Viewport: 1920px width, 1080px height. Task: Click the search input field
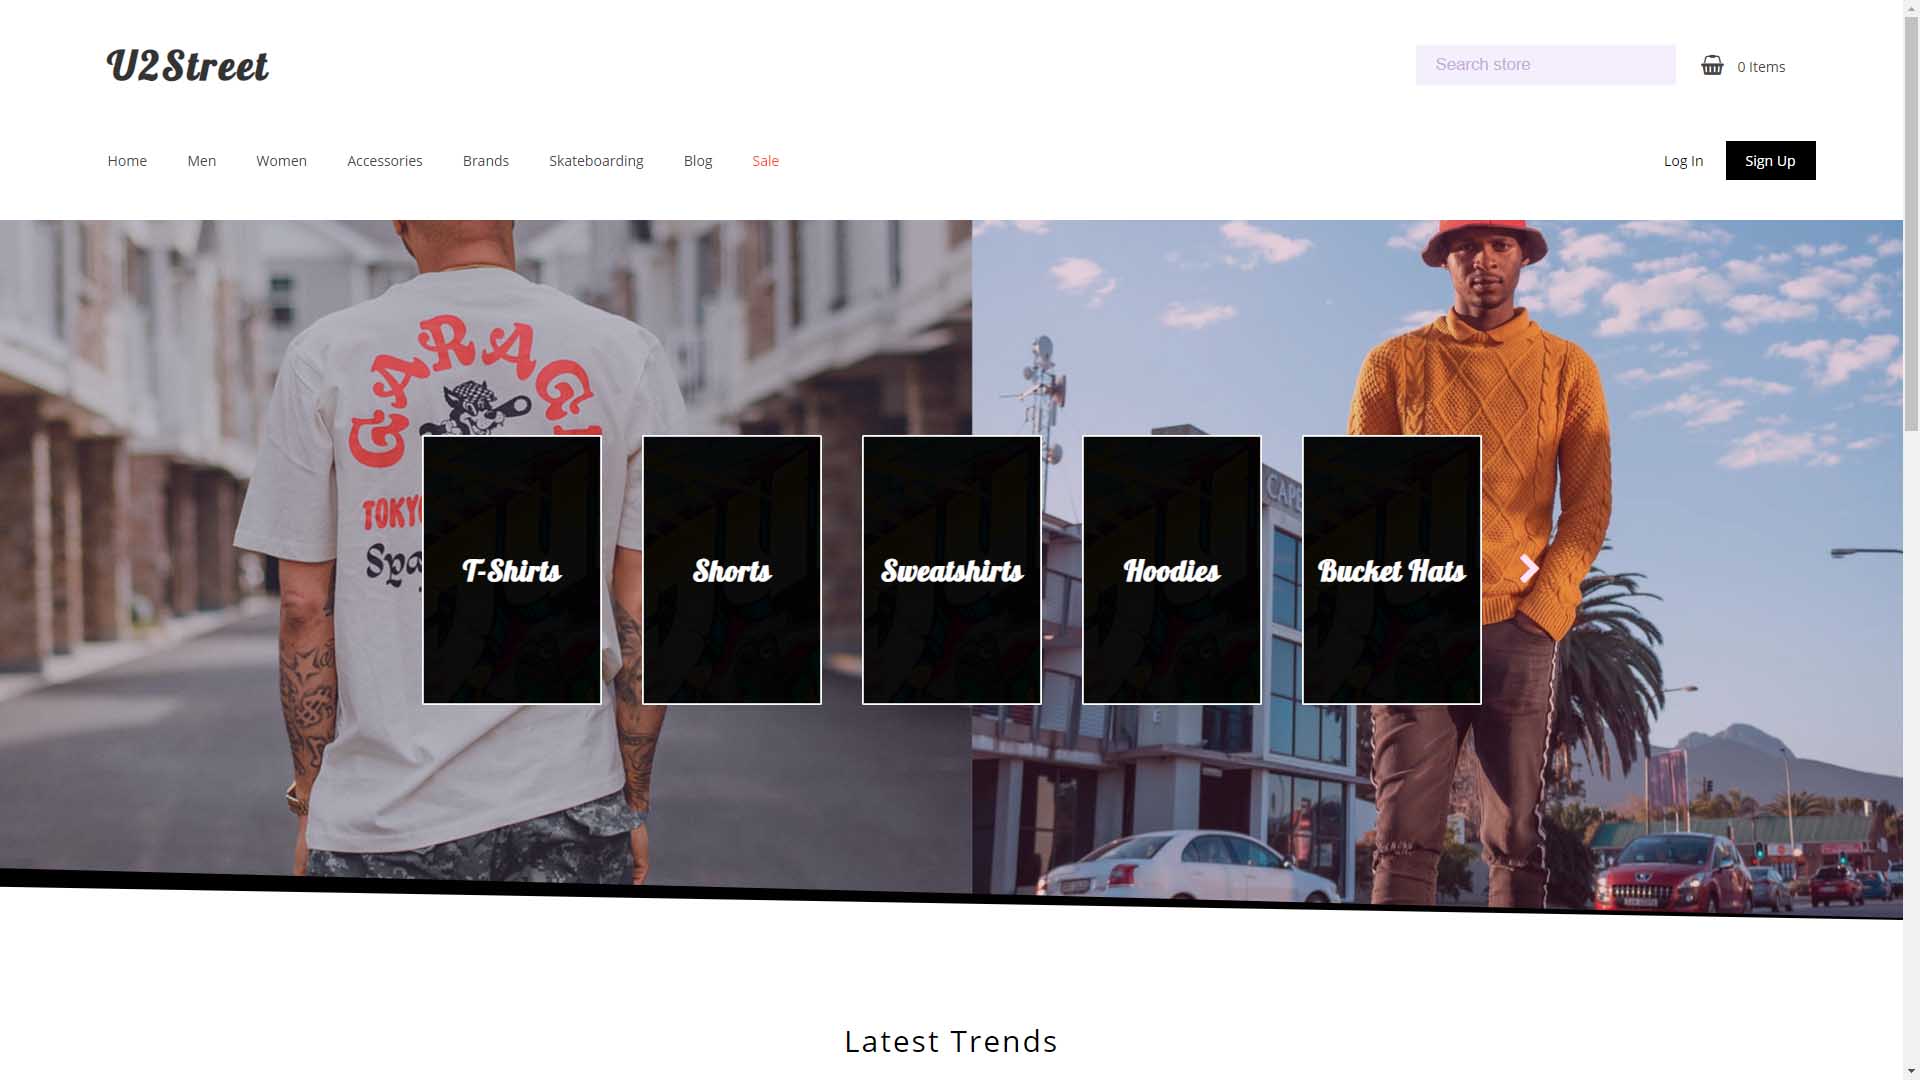tap(1545, 65)
